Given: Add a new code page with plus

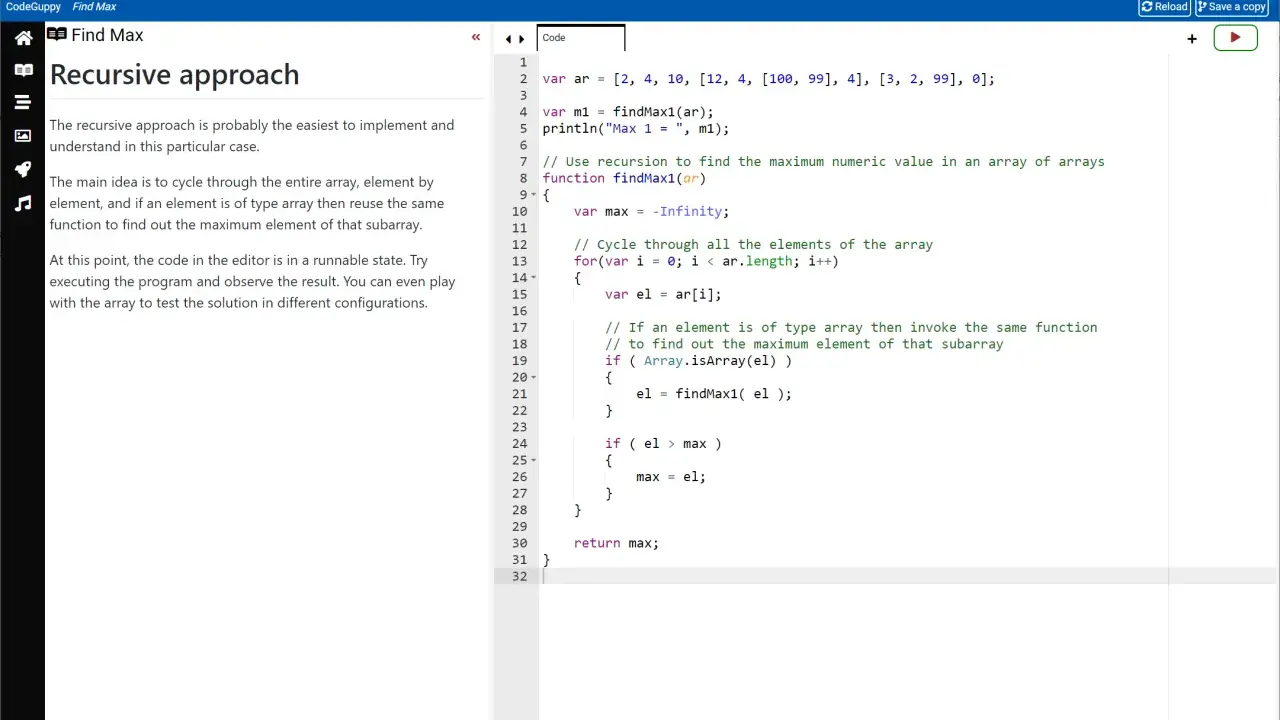Looking at the screenshot, I should [1192, 39].
